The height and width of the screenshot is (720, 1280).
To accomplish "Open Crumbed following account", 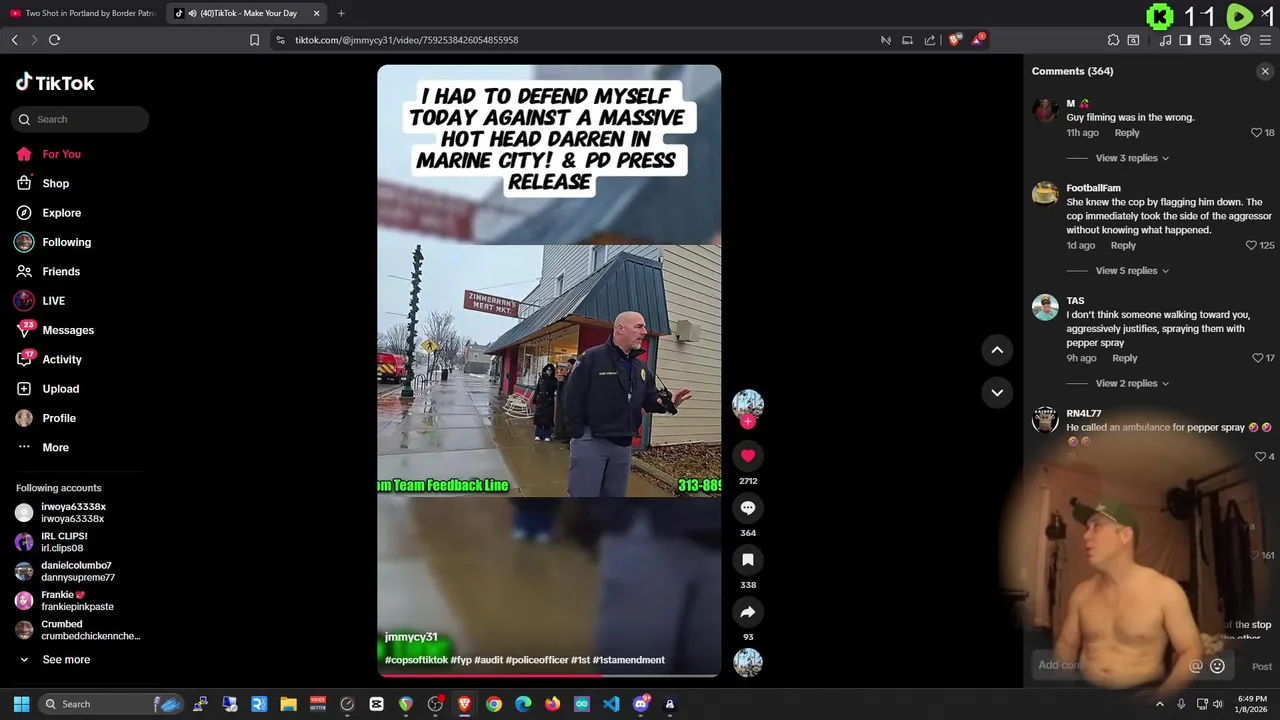I will coord(78,630).
